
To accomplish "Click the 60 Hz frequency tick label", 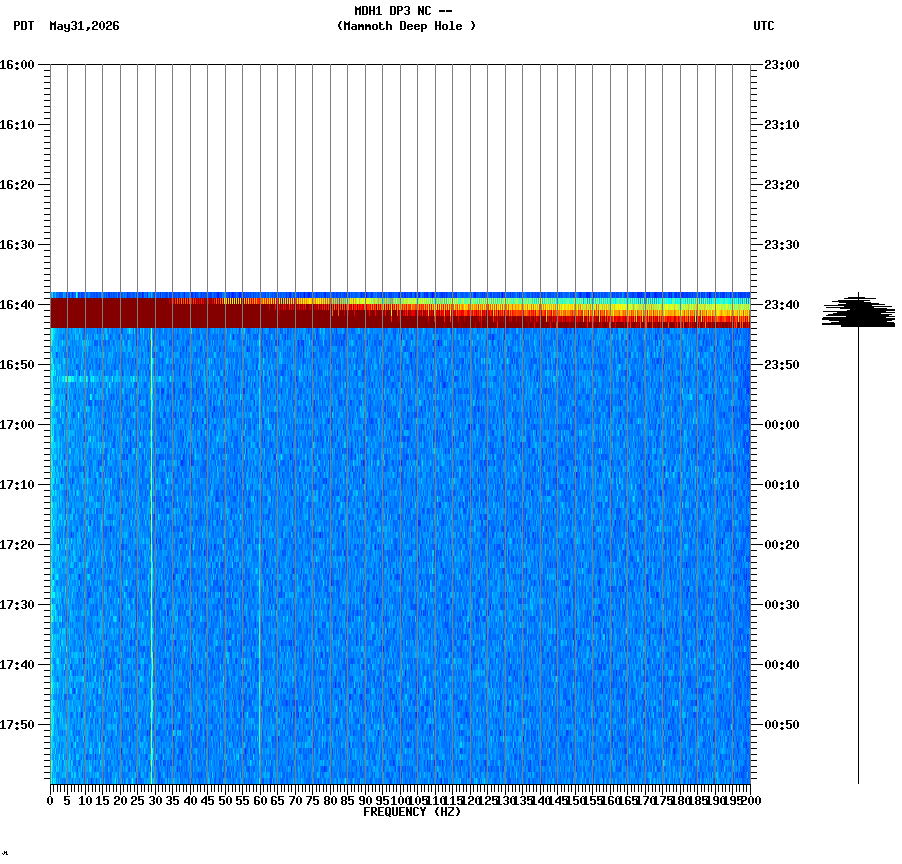I will click(x=260, y=801).
